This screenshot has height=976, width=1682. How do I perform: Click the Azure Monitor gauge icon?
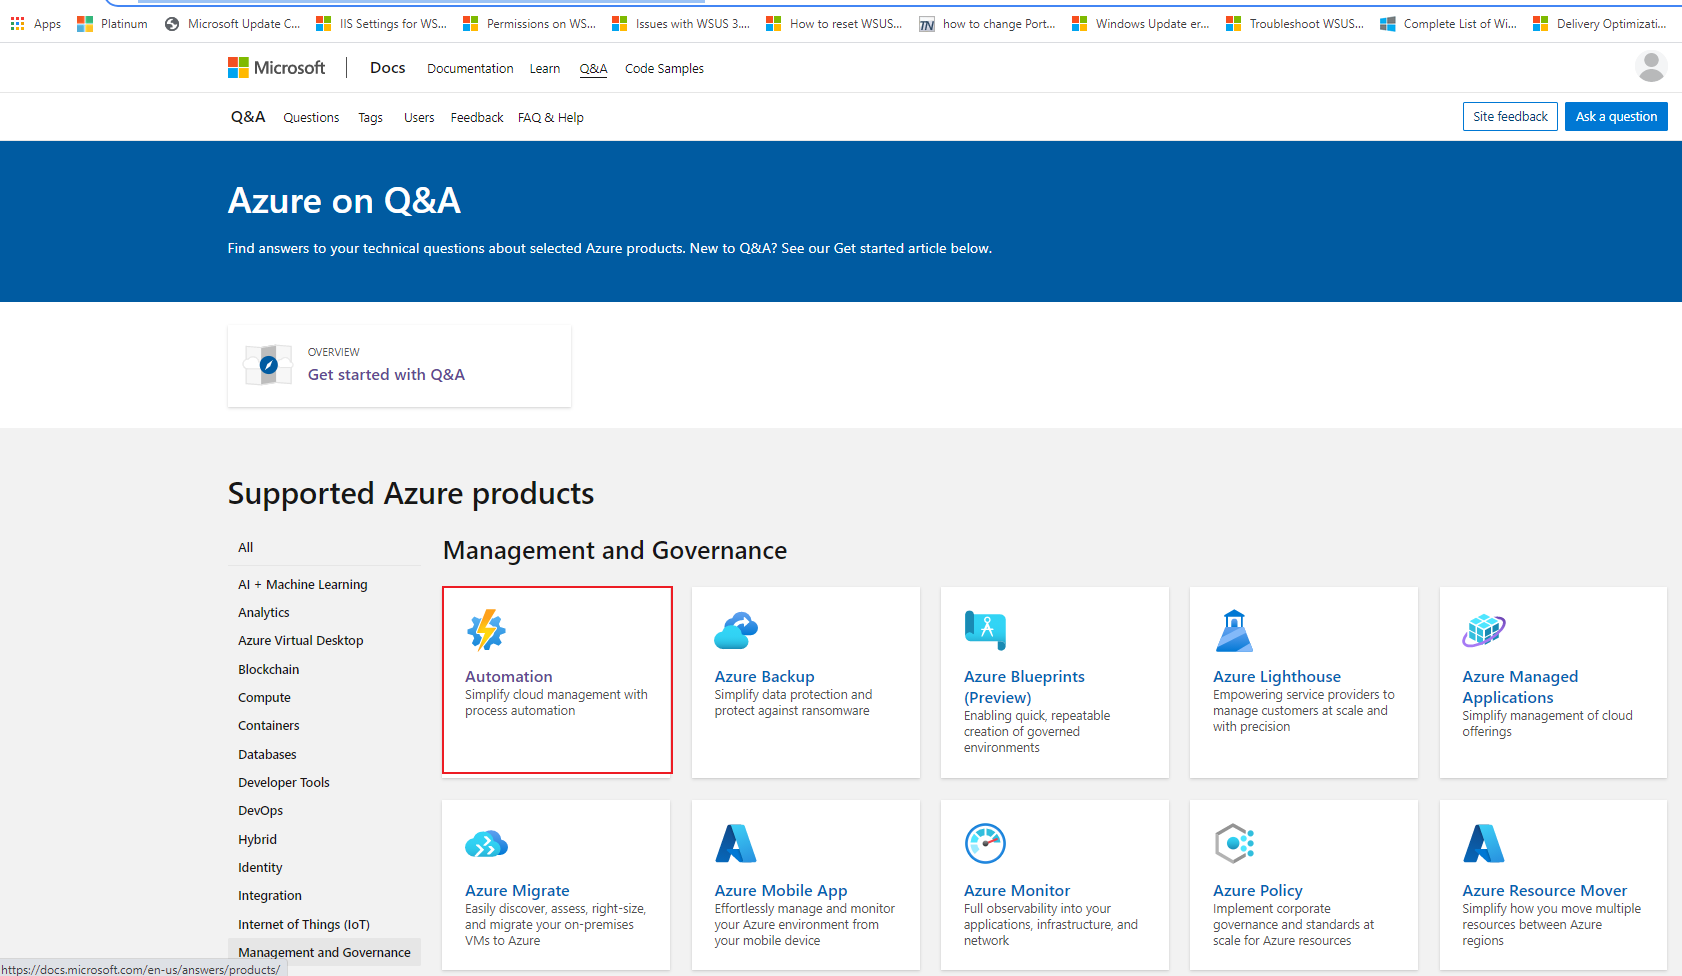point(985,844)
